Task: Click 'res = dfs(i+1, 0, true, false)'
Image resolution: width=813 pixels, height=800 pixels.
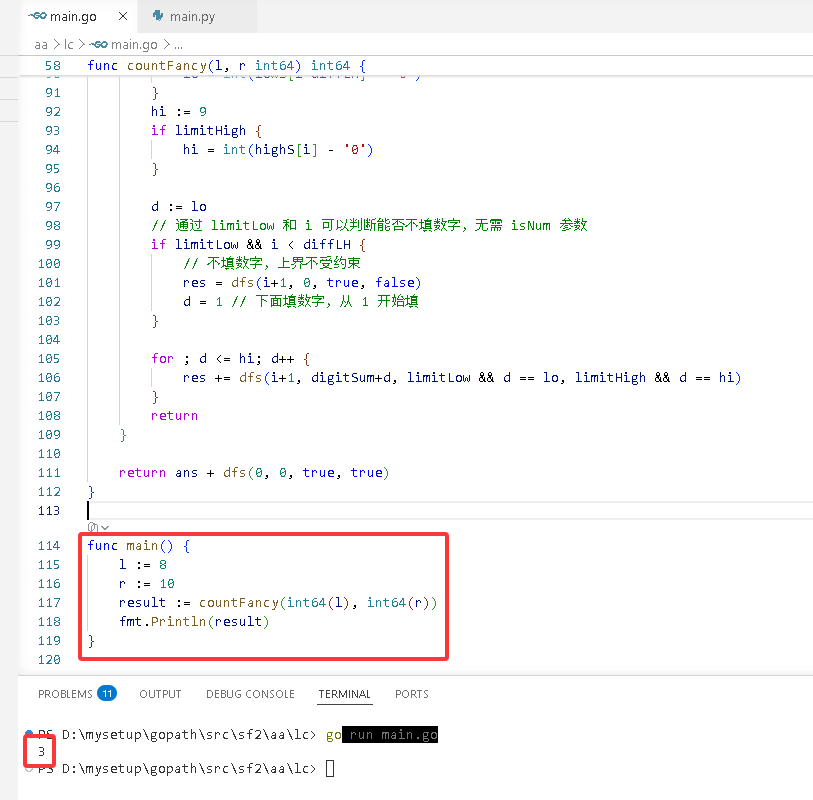Action: point(302,283)
